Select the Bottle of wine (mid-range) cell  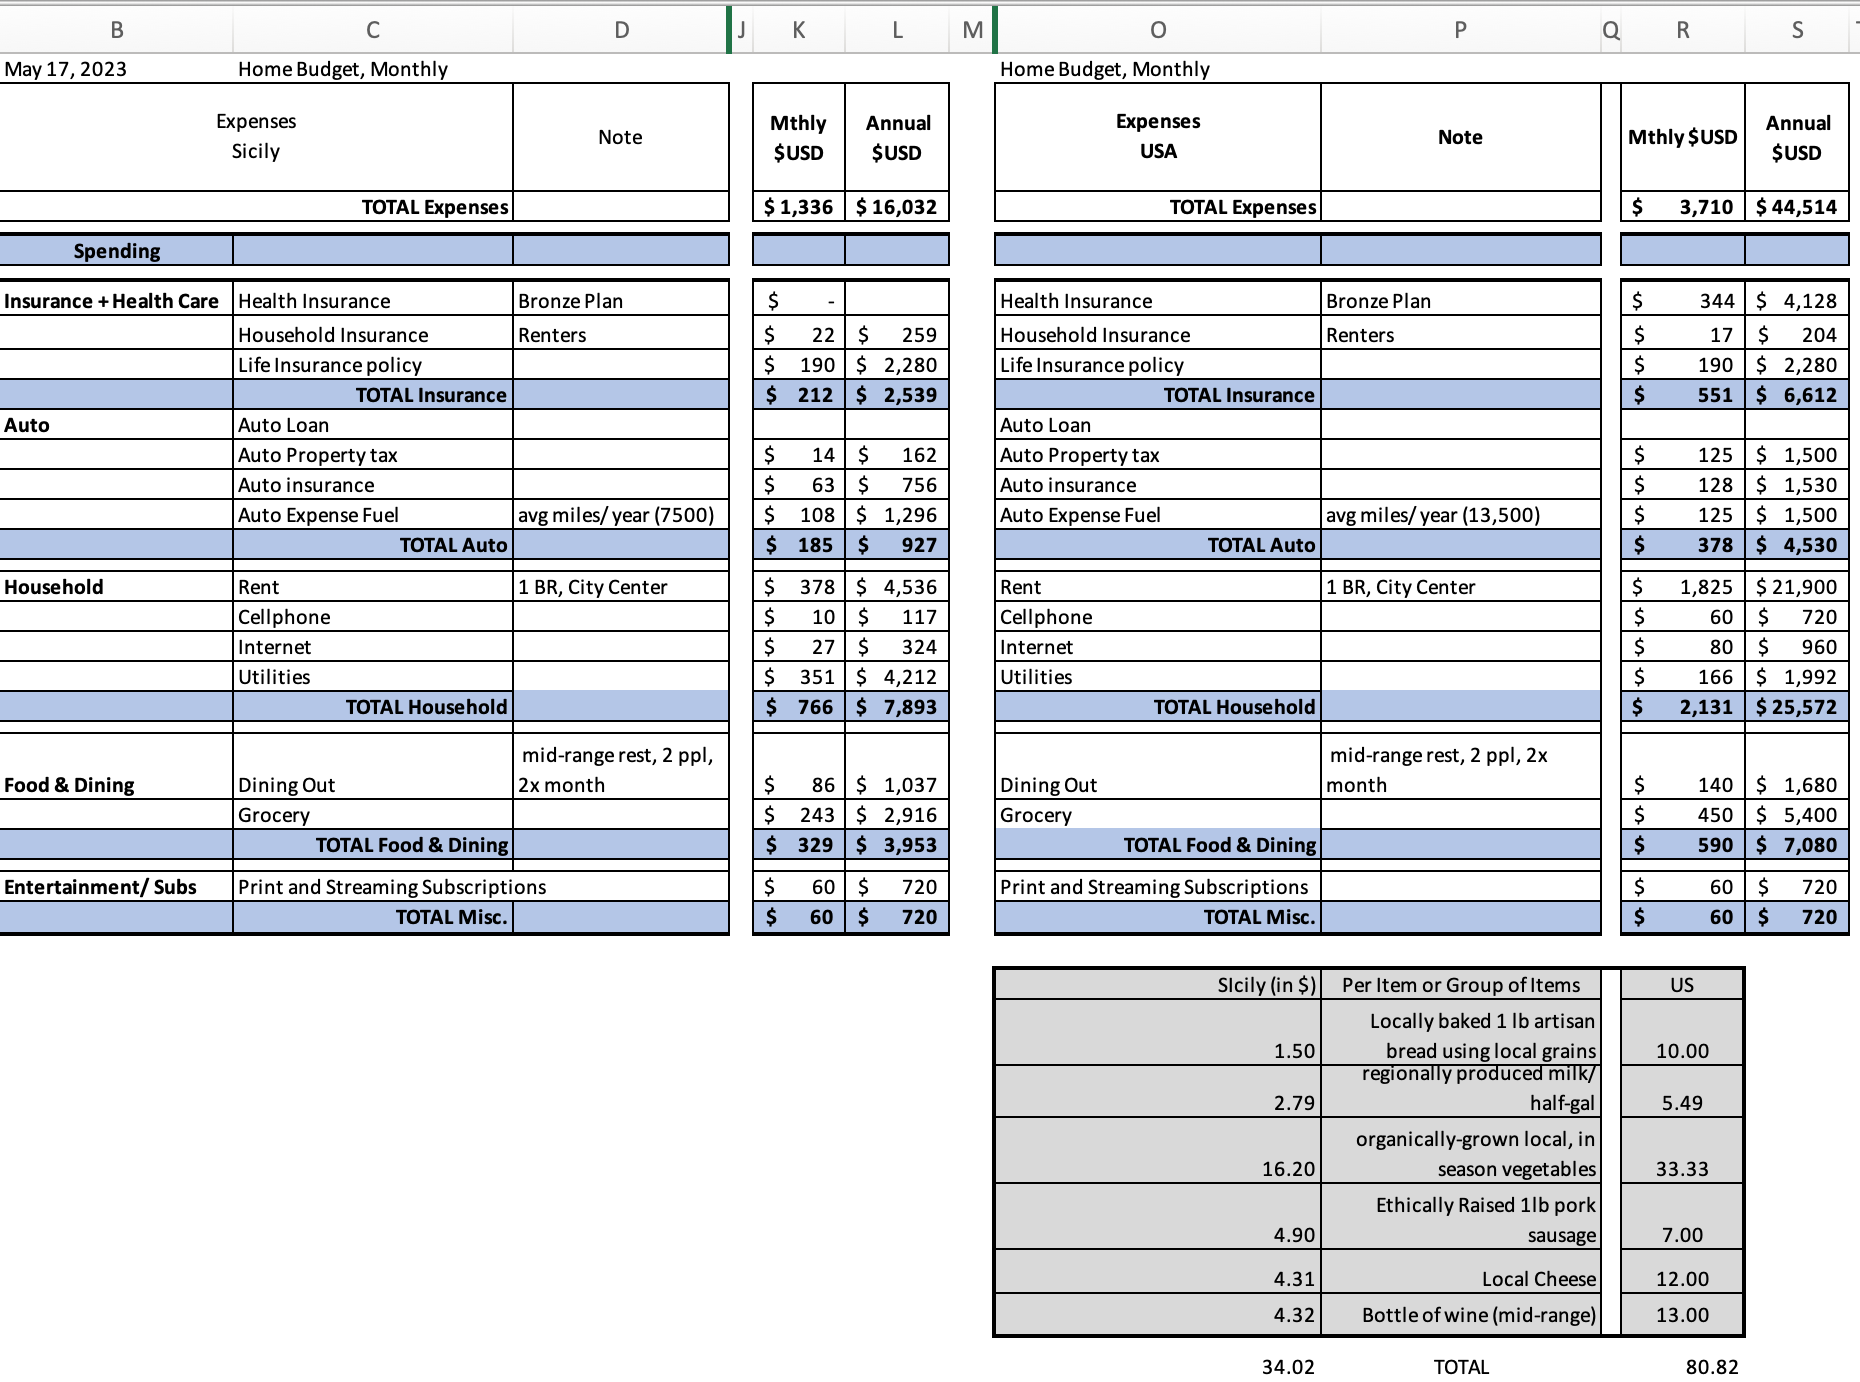pyautogui.click(x=1460, y=1315)
